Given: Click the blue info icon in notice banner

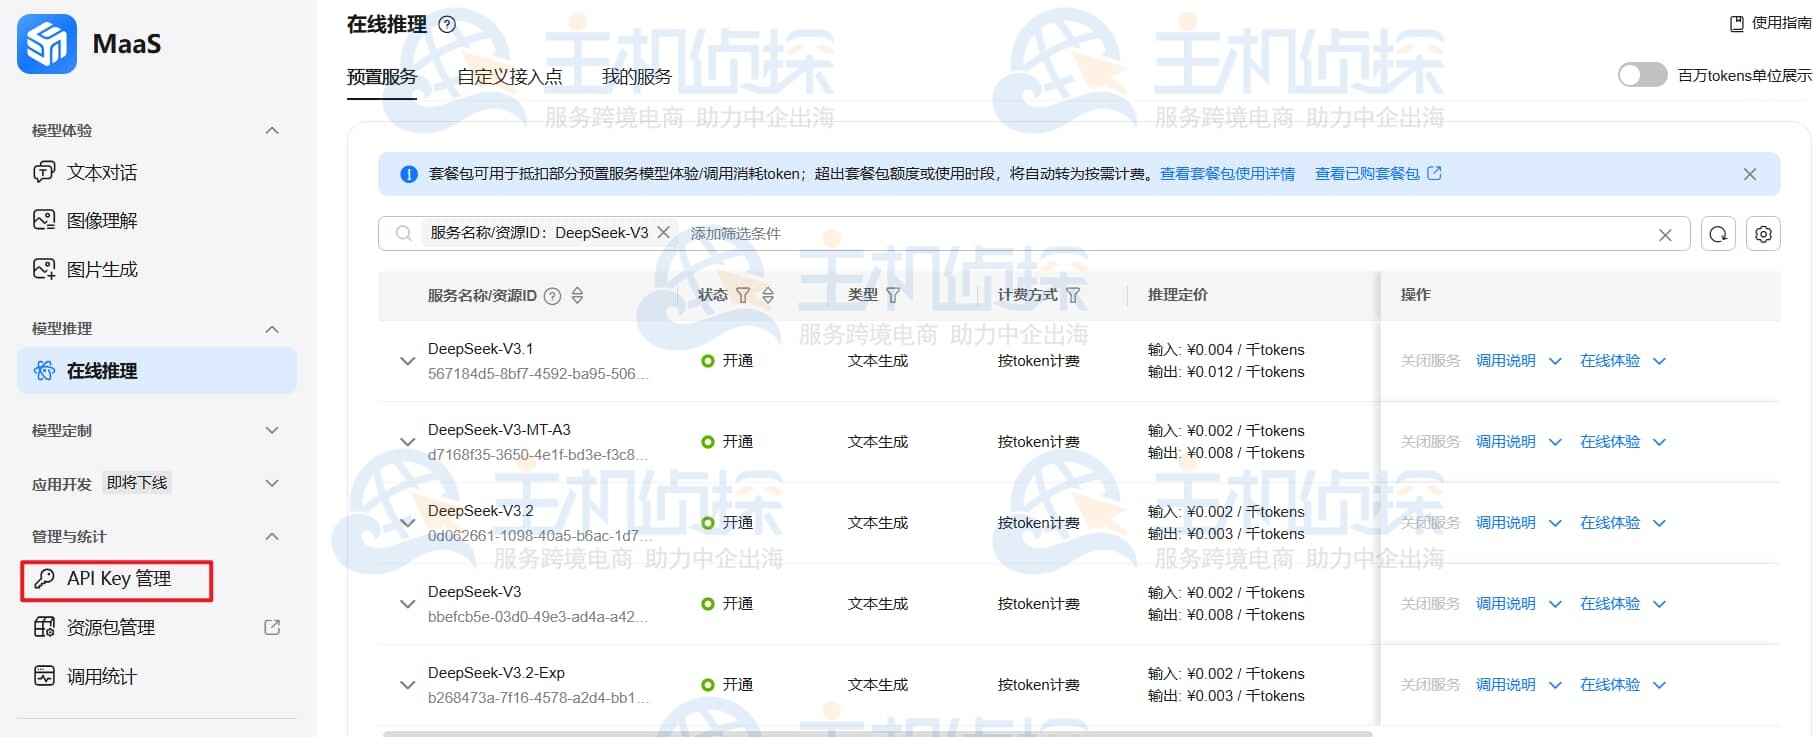Looking at the screenshot, I should coord(409,174).
